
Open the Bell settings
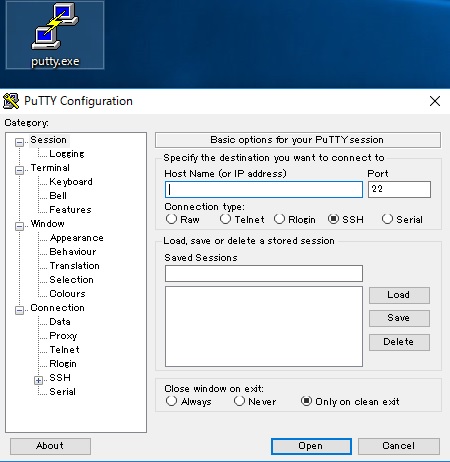pos(58,196)
